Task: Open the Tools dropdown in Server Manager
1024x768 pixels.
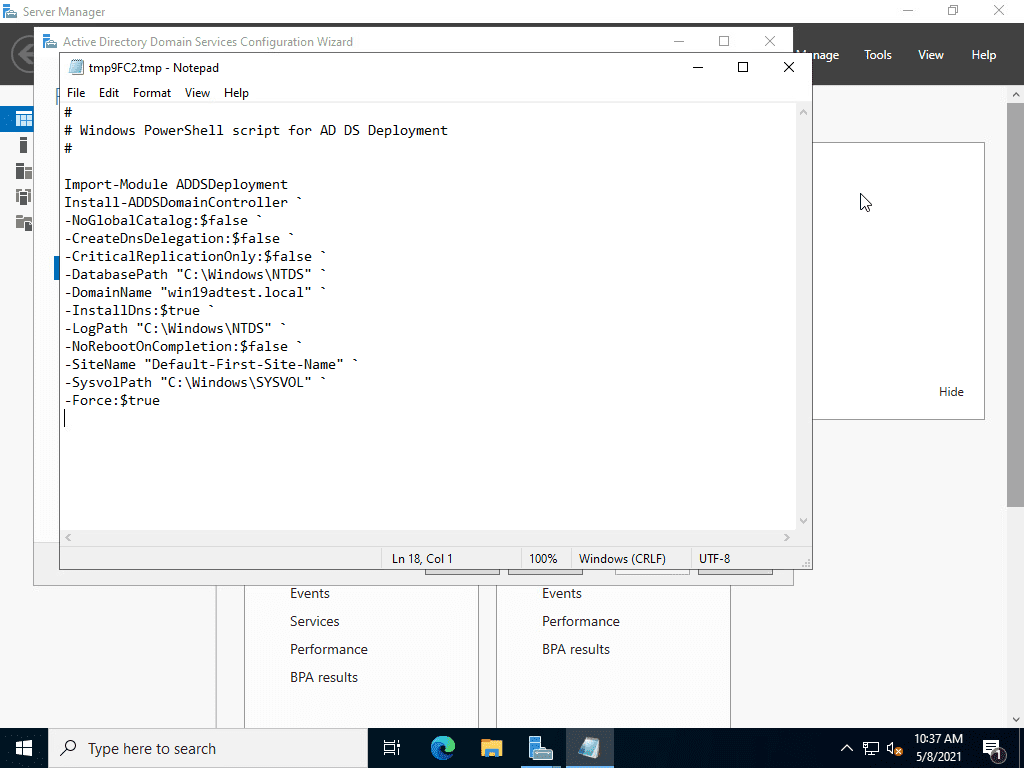Action: point(877,55)
